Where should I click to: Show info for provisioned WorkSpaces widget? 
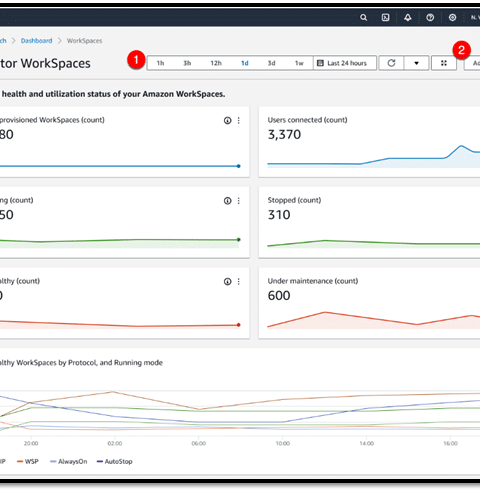227,120
